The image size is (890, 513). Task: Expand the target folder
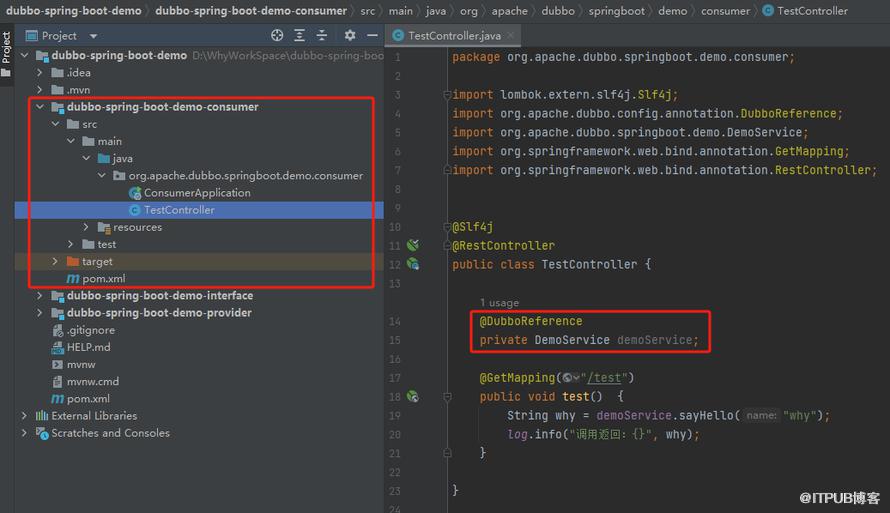[55, 261]
